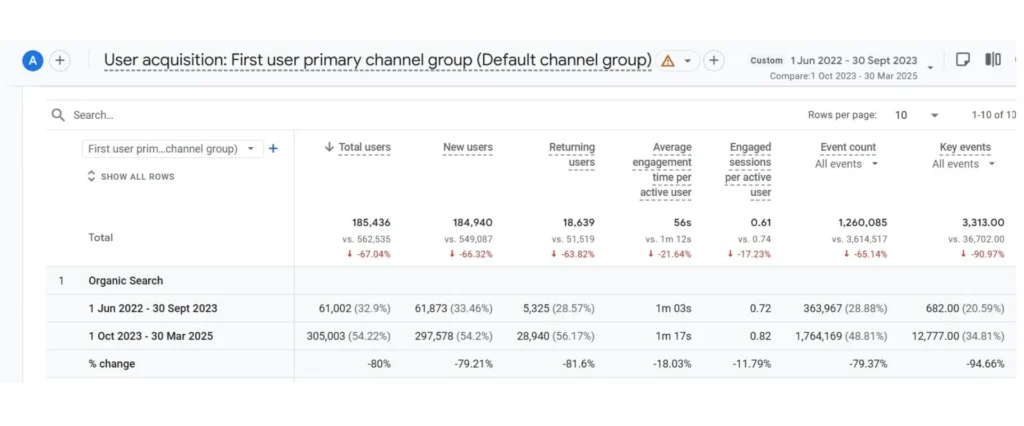
Task: Open the custom date range picker
Action: pyautogui.click(x=848, y=67)
